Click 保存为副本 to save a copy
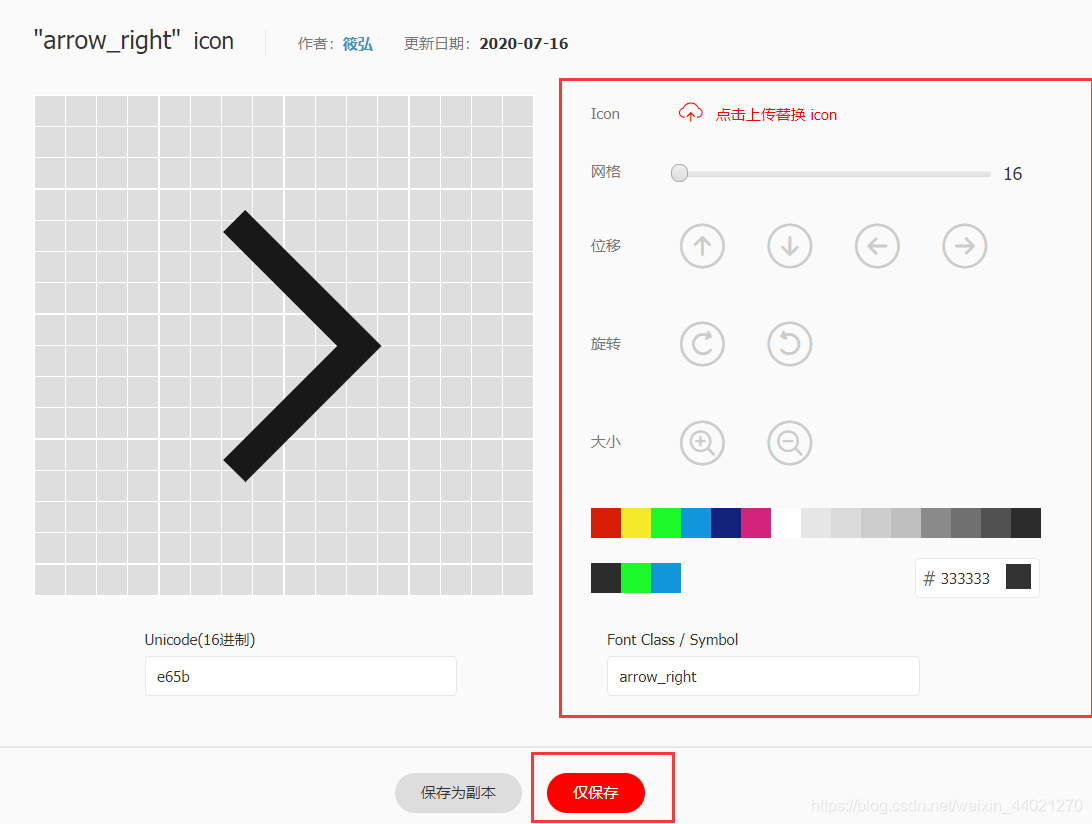This screenshot has height=824, width=1092. pos(458,792)
